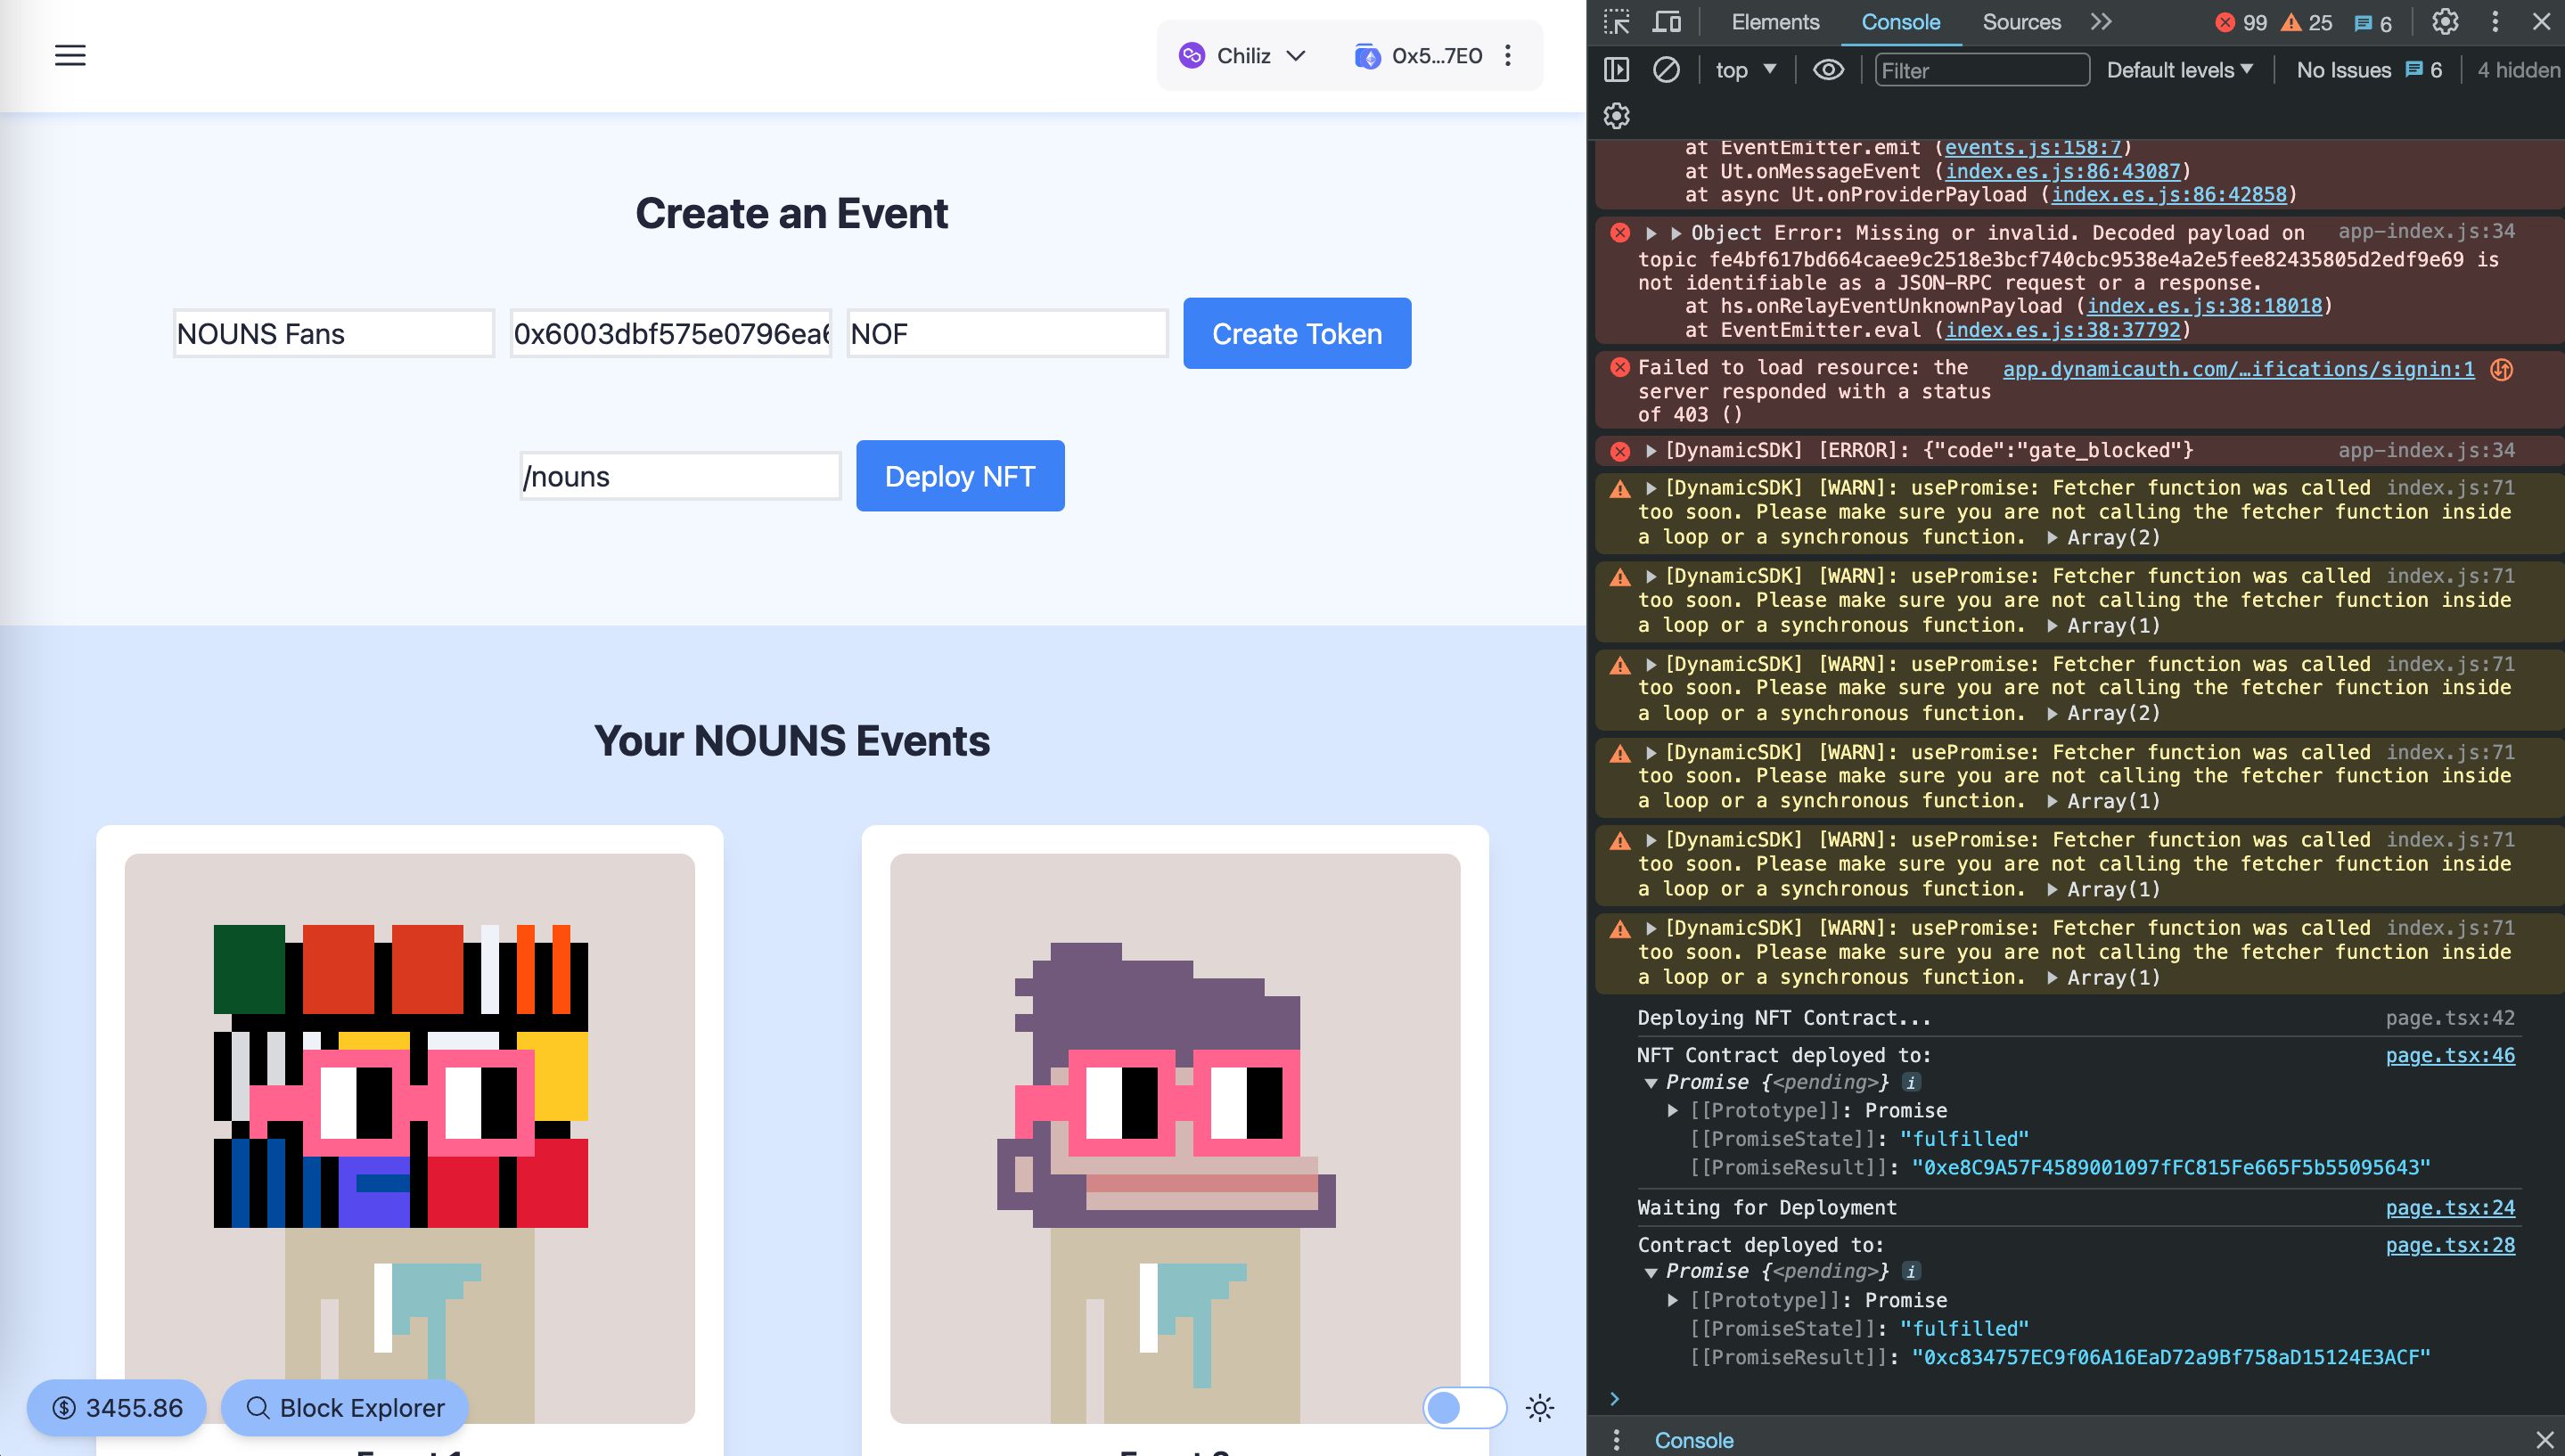Open the Chiliz network dropdown
The height and width of the screenshot is (1456, 2565).
pos(1243,56)
